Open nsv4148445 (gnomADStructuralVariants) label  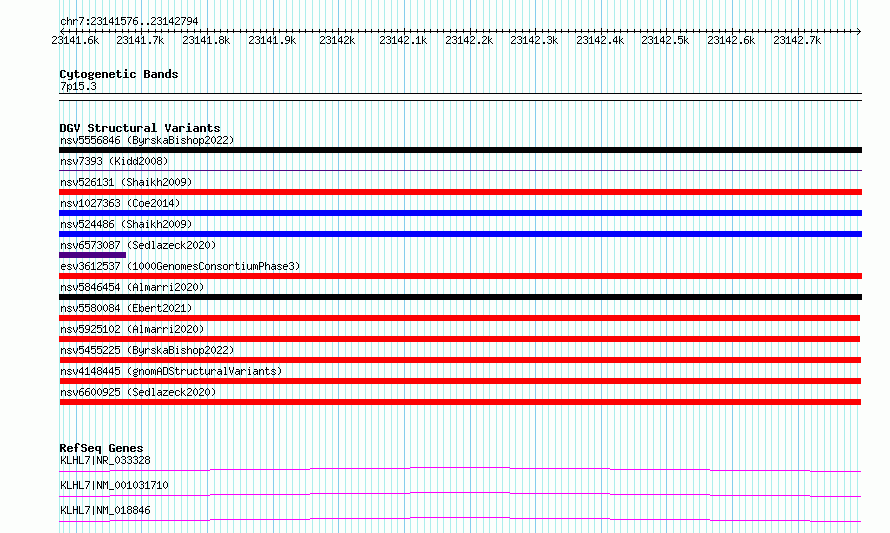(171, 372)
